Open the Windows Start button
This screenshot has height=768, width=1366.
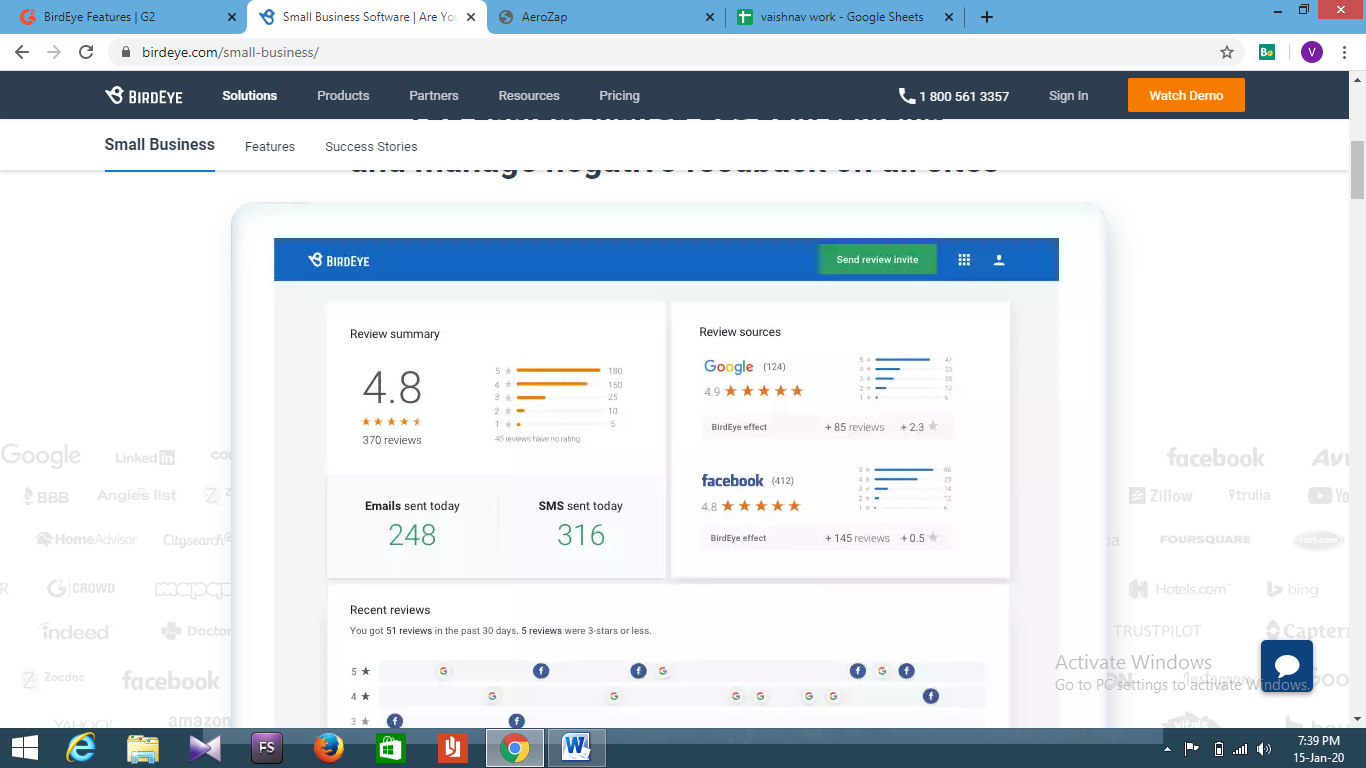[24, 748]
